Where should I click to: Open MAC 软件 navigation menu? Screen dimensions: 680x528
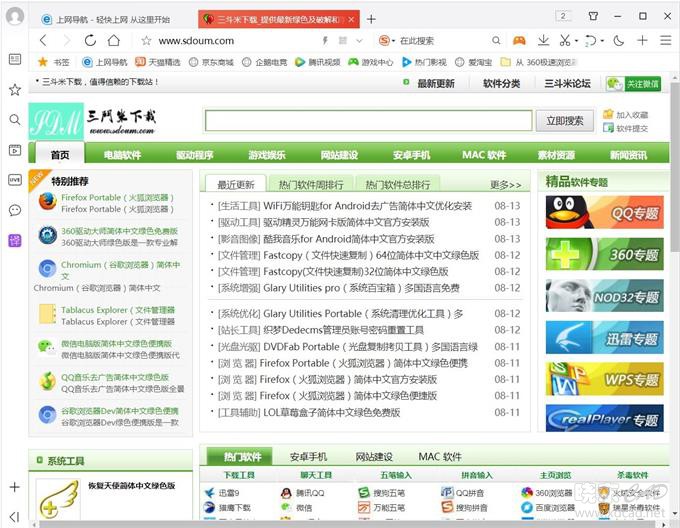pyautogui.click(x=484, y=155)
